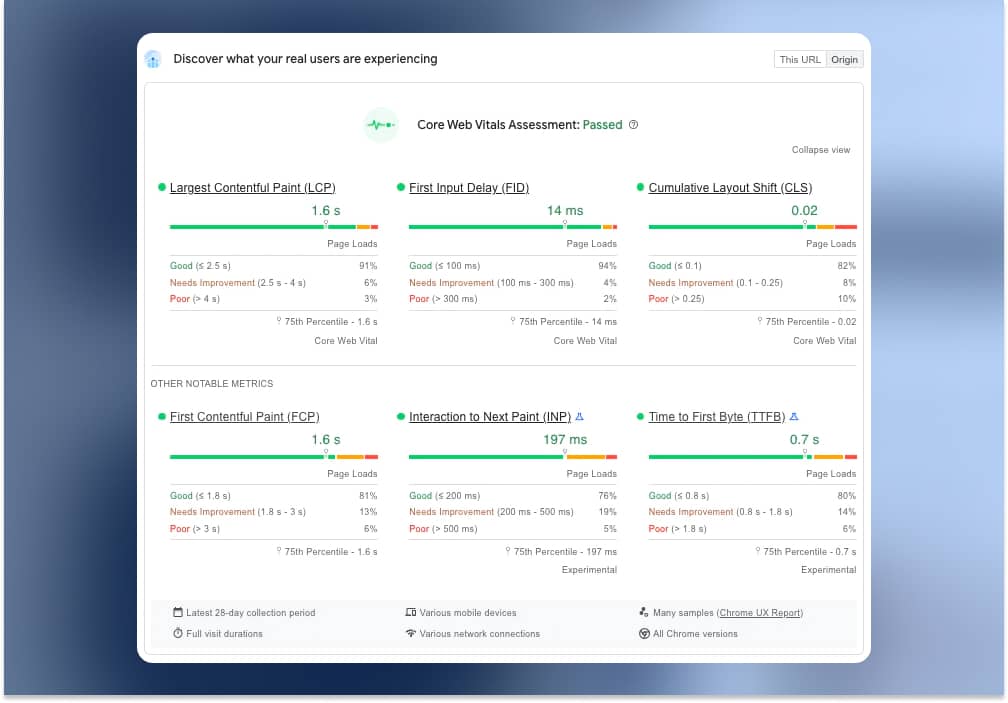
Task: Click the experimental flask icon next to TTFB
Action: [794, 416]
